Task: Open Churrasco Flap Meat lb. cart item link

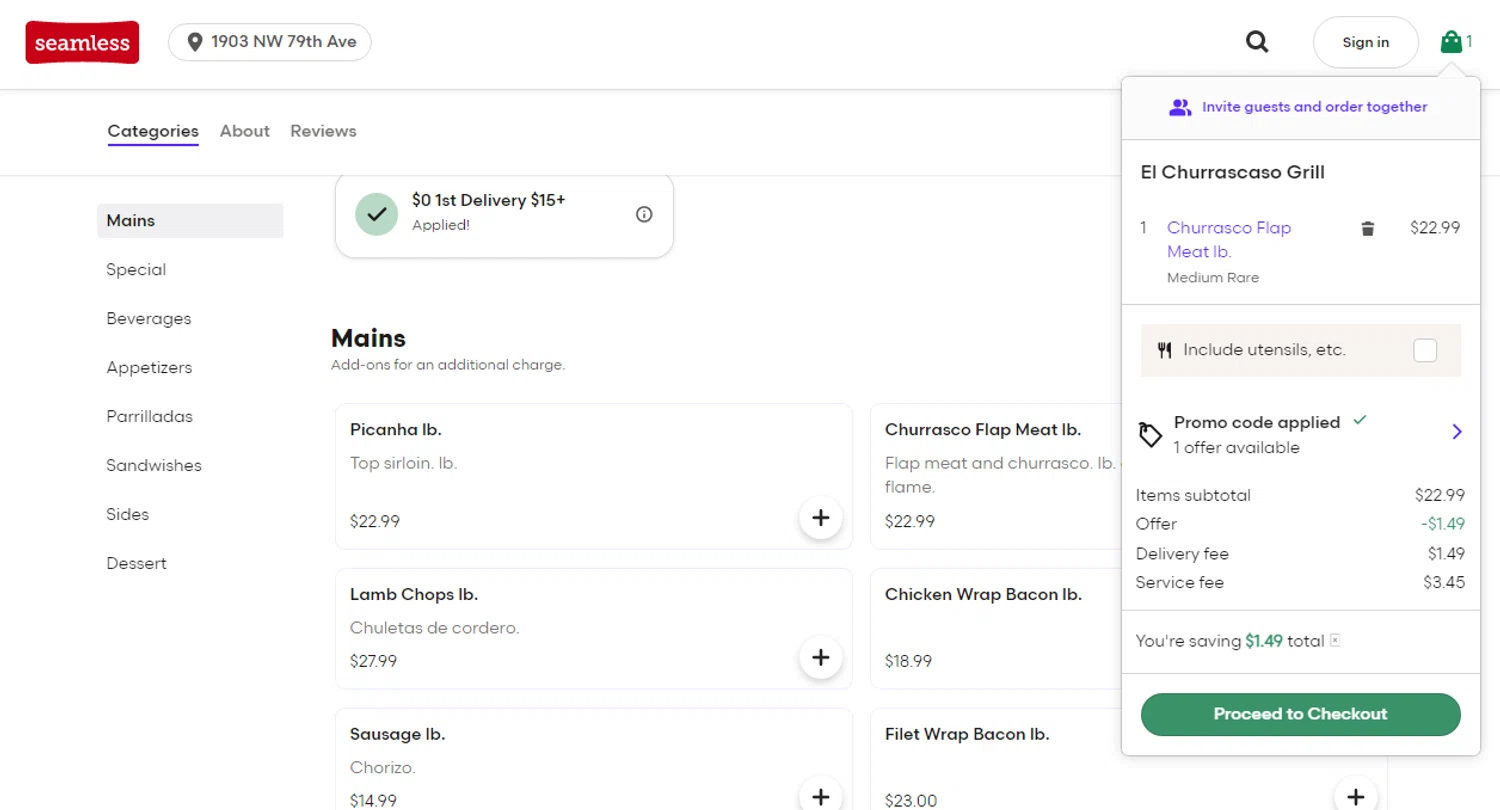Action: [1229, 240]
